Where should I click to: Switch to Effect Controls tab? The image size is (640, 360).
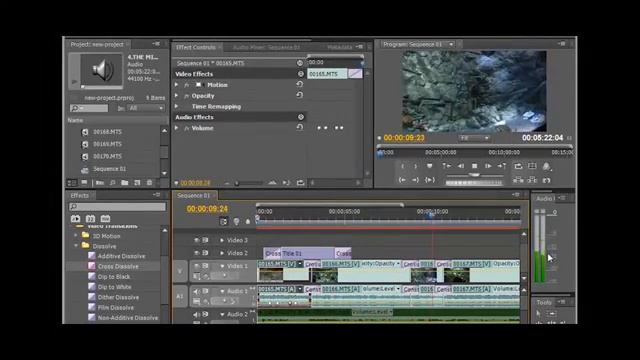click(x=196, y=47)
